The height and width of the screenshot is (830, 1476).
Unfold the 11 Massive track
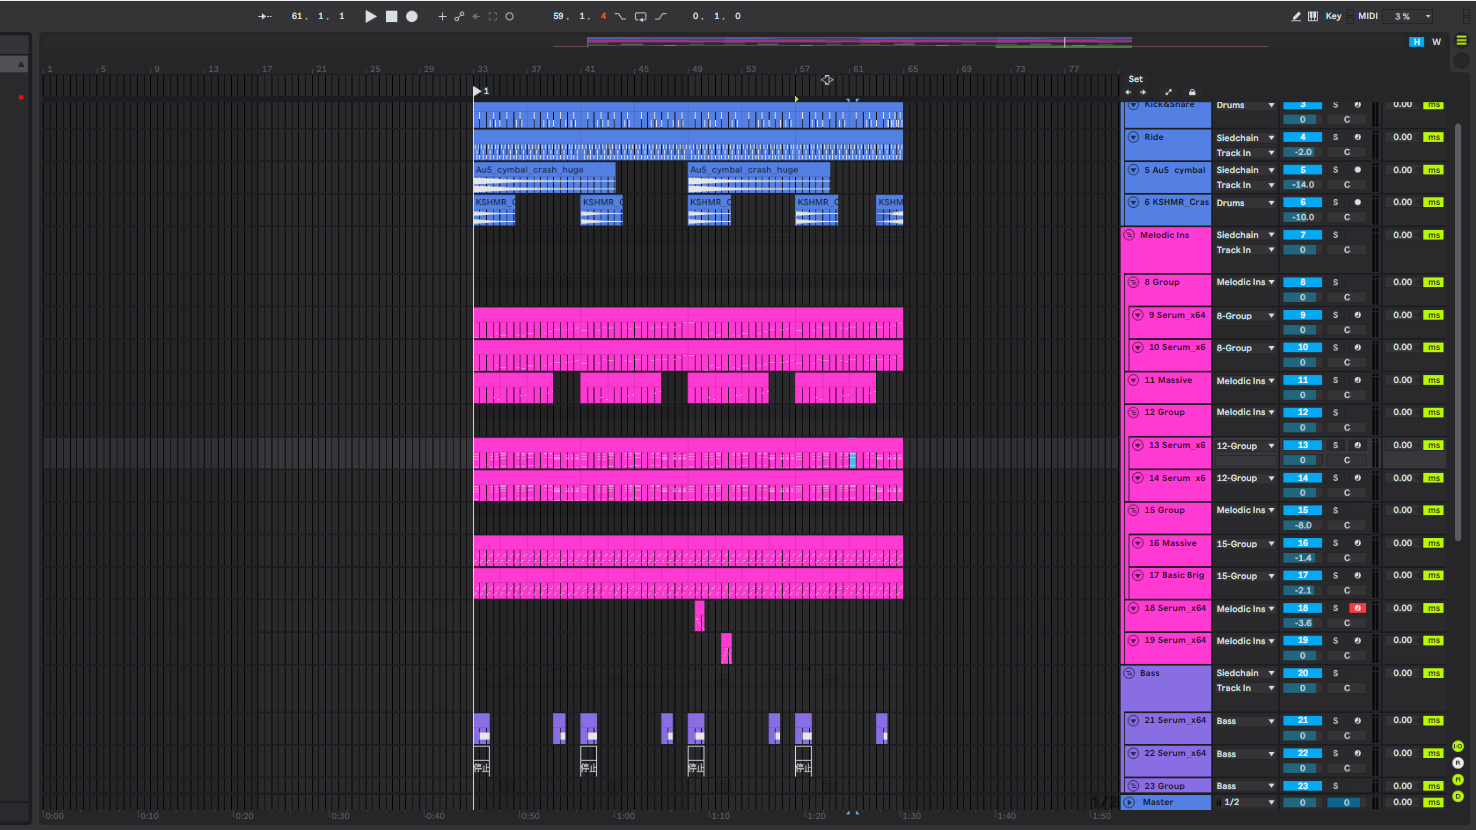coord(1133,380)
